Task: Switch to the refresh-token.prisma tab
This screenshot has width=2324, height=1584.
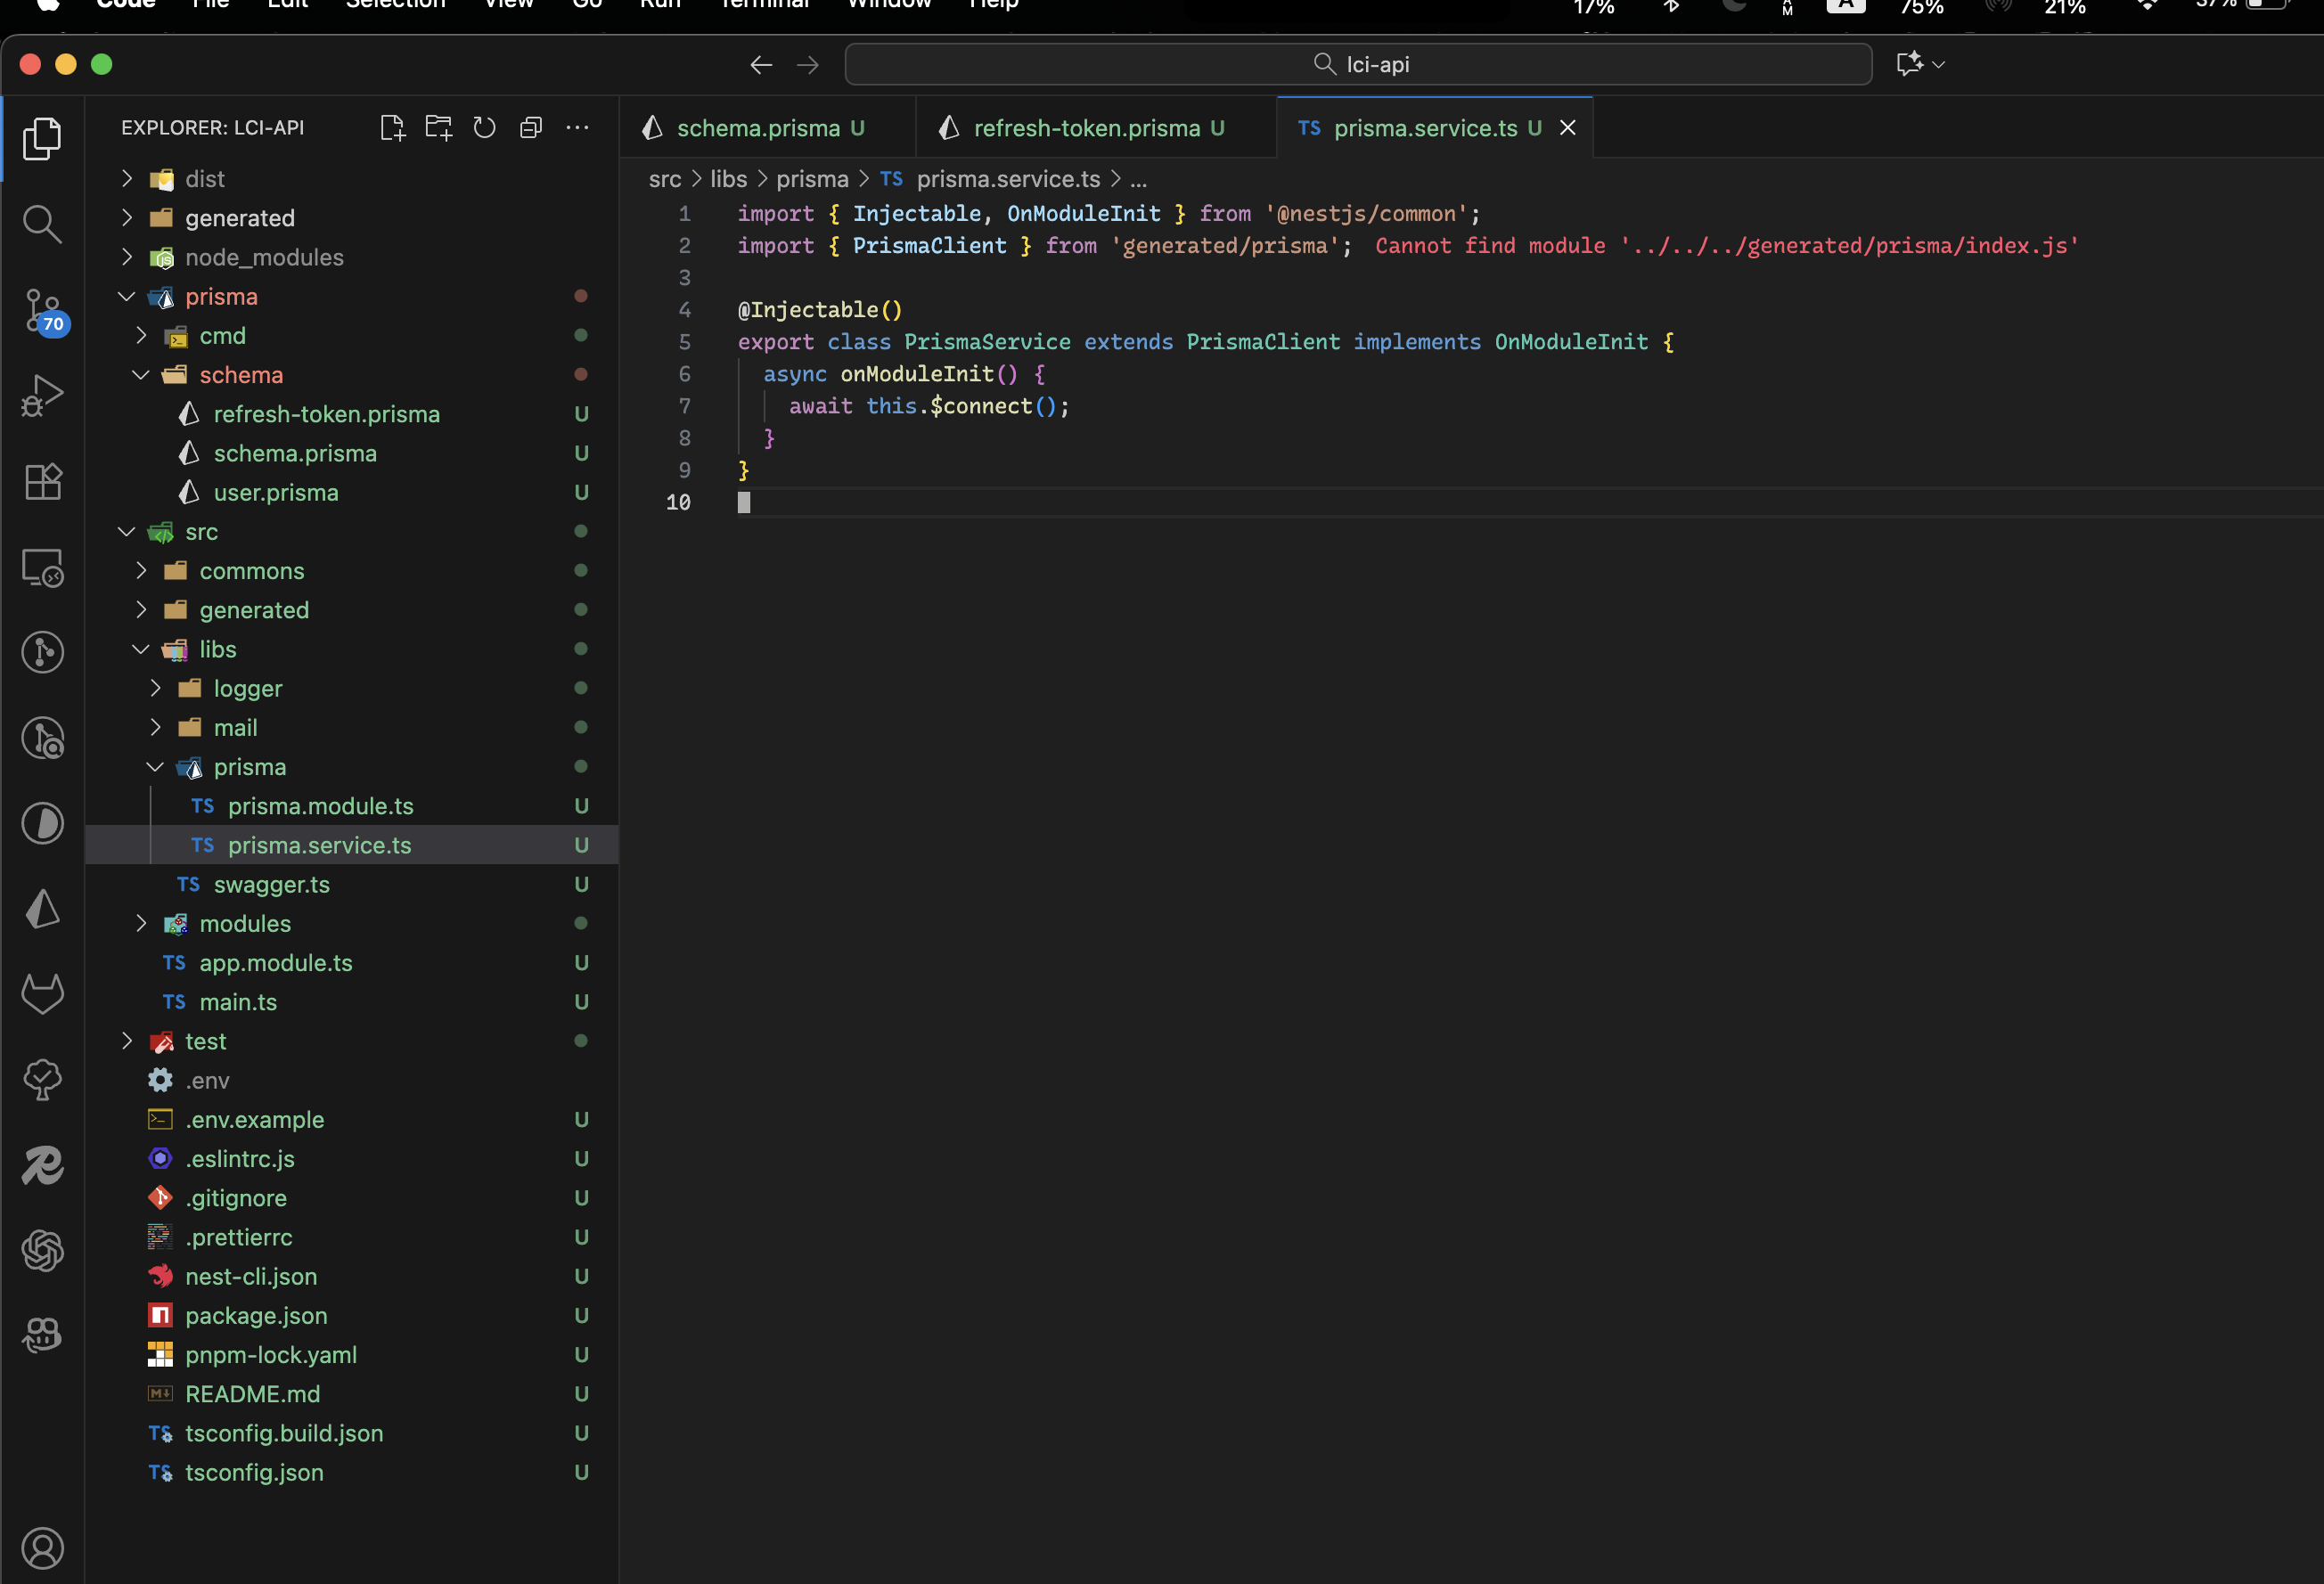Action: [x=1086, y=128]
